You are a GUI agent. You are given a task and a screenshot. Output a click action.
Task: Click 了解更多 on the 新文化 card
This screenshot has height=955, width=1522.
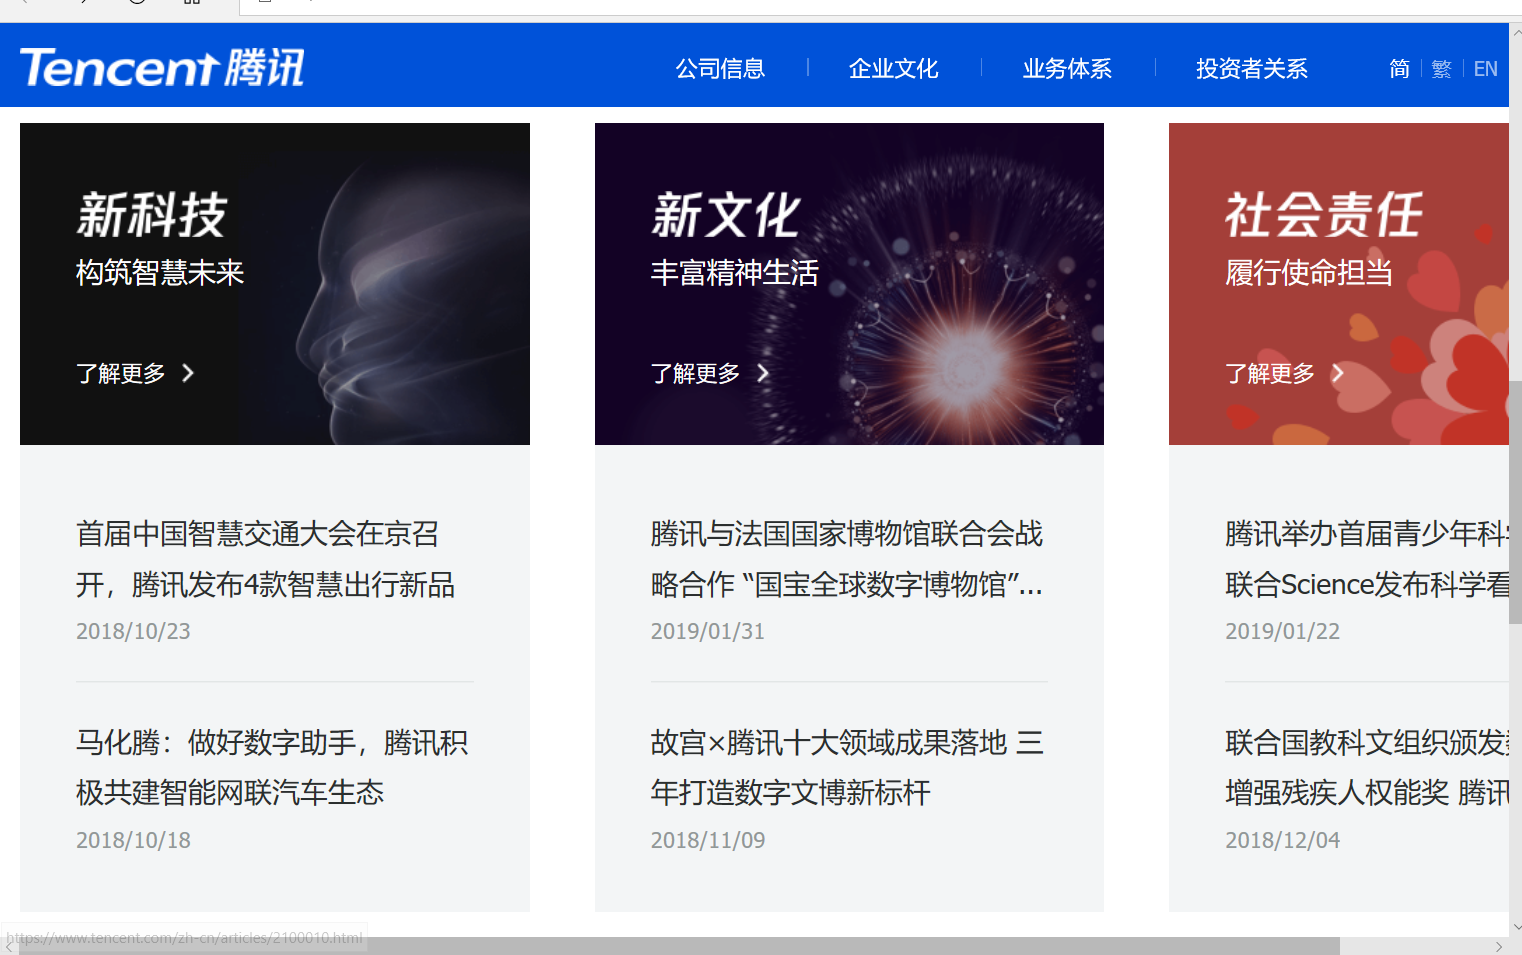[710, 373]
